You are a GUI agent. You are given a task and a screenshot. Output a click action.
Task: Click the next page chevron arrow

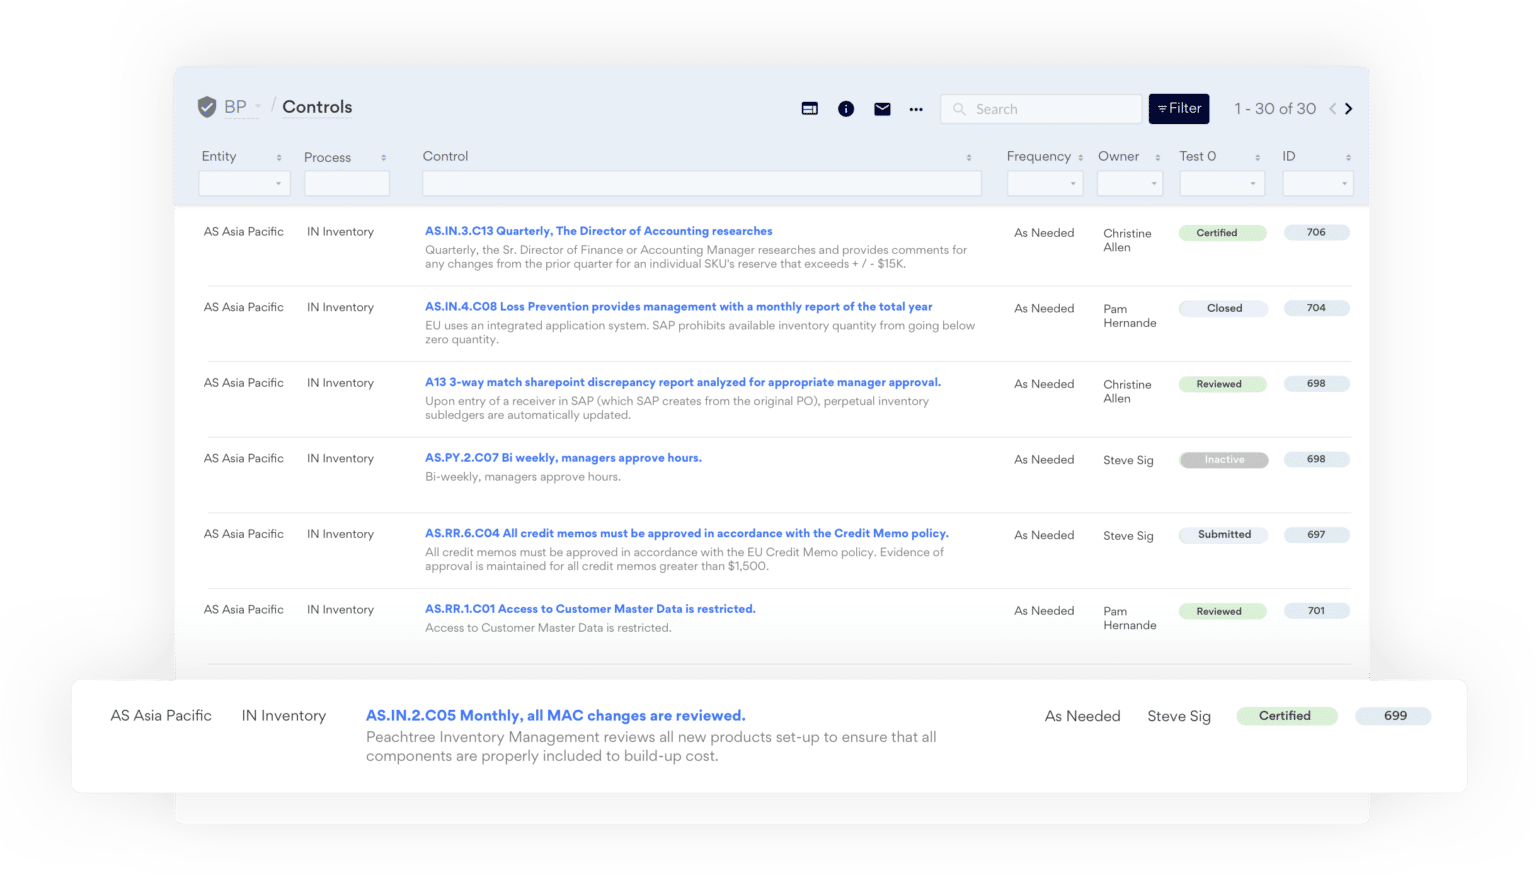[1348, 108]
